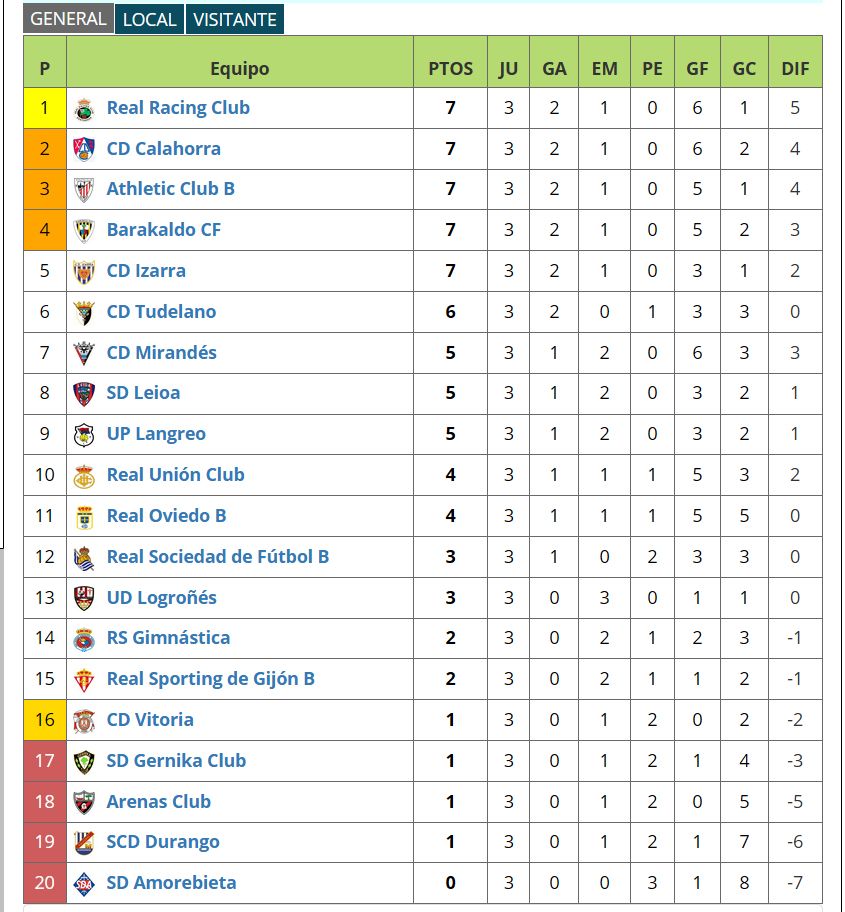Open the CD Tudelano team link
The width and height of the screenshot is (845, 912).
[x=161, y=312]
